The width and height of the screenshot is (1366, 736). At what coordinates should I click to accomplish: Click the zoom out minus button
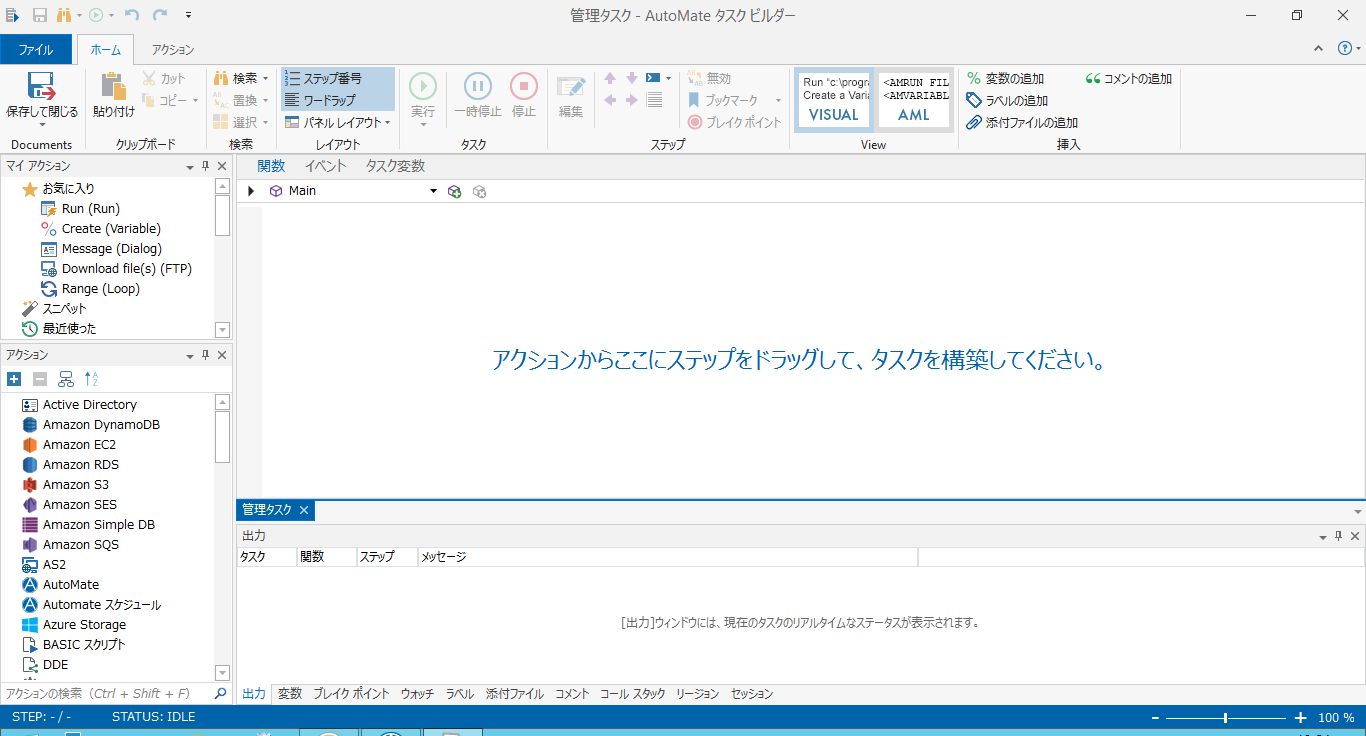click(1155, 717)
